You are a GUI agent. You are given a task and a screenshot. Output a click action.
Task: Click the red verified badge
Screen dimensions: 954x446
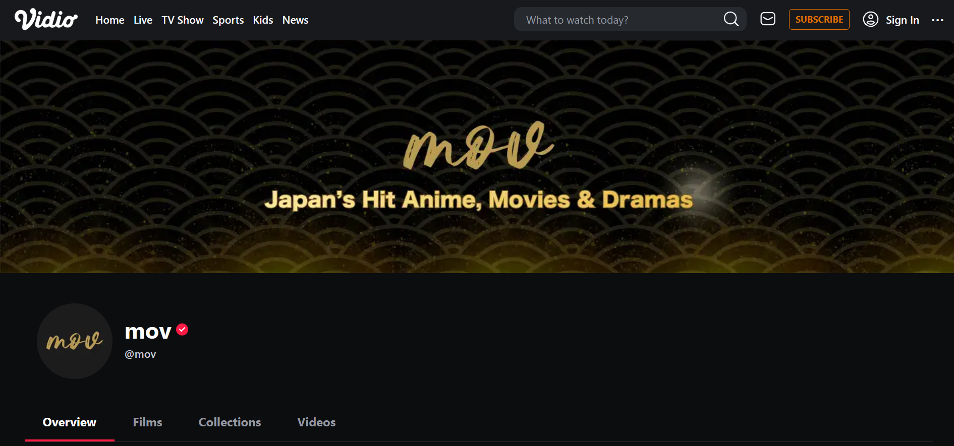coord(182,330)
